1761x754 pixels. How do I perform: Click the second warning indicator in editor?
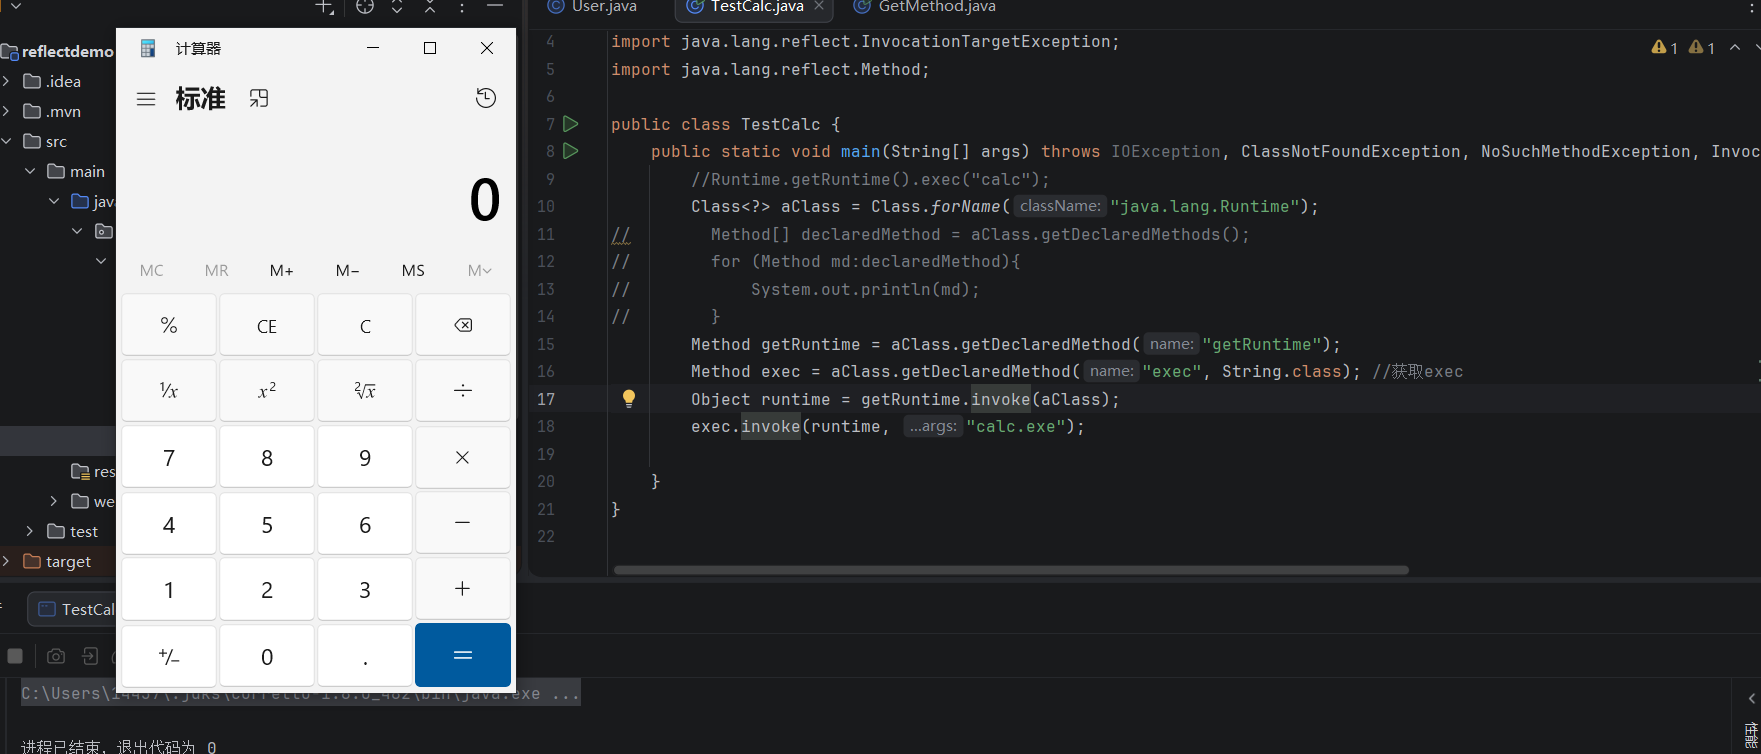coord(1702,47)
